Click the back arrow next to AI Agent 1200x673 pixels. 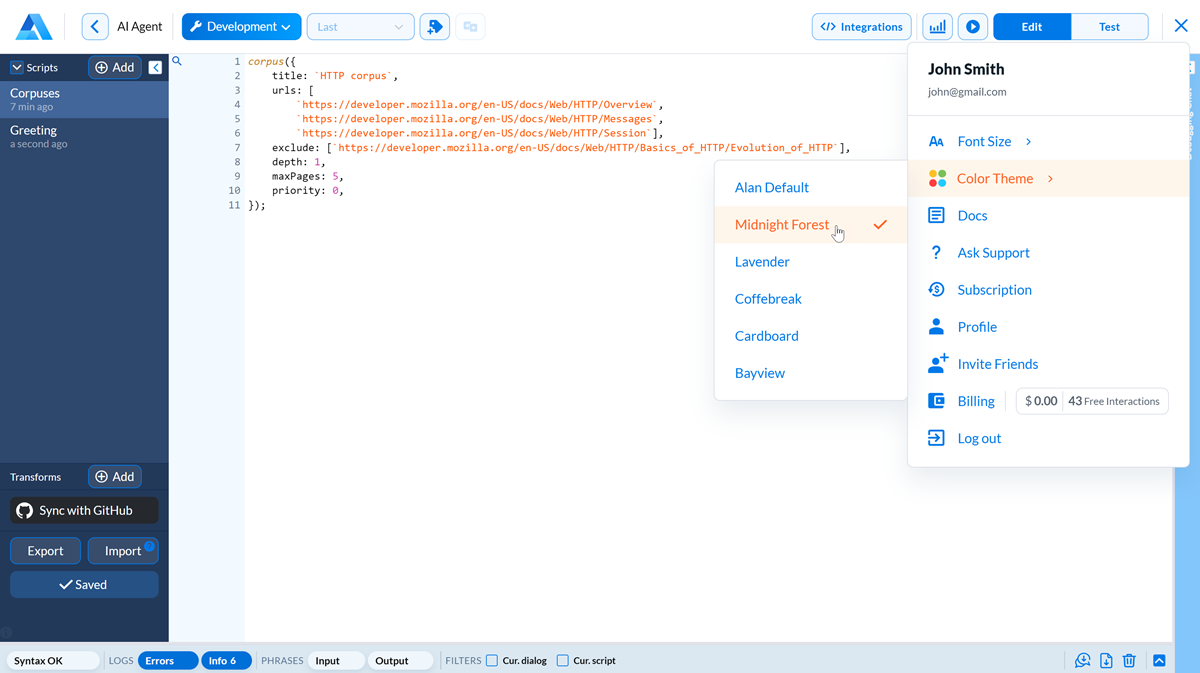(95, 27)
